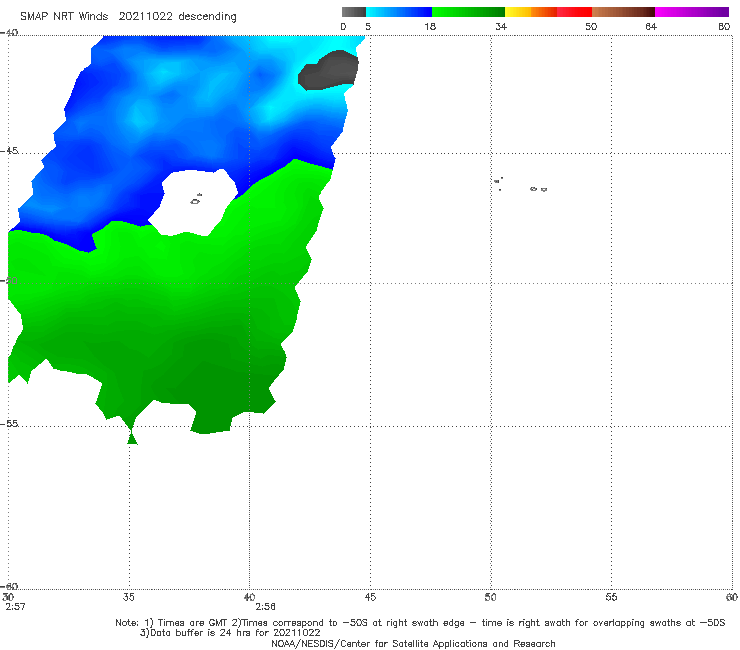740x650 pixels.
Task: Click the color bar label "34"
Action: pos(501,27)
